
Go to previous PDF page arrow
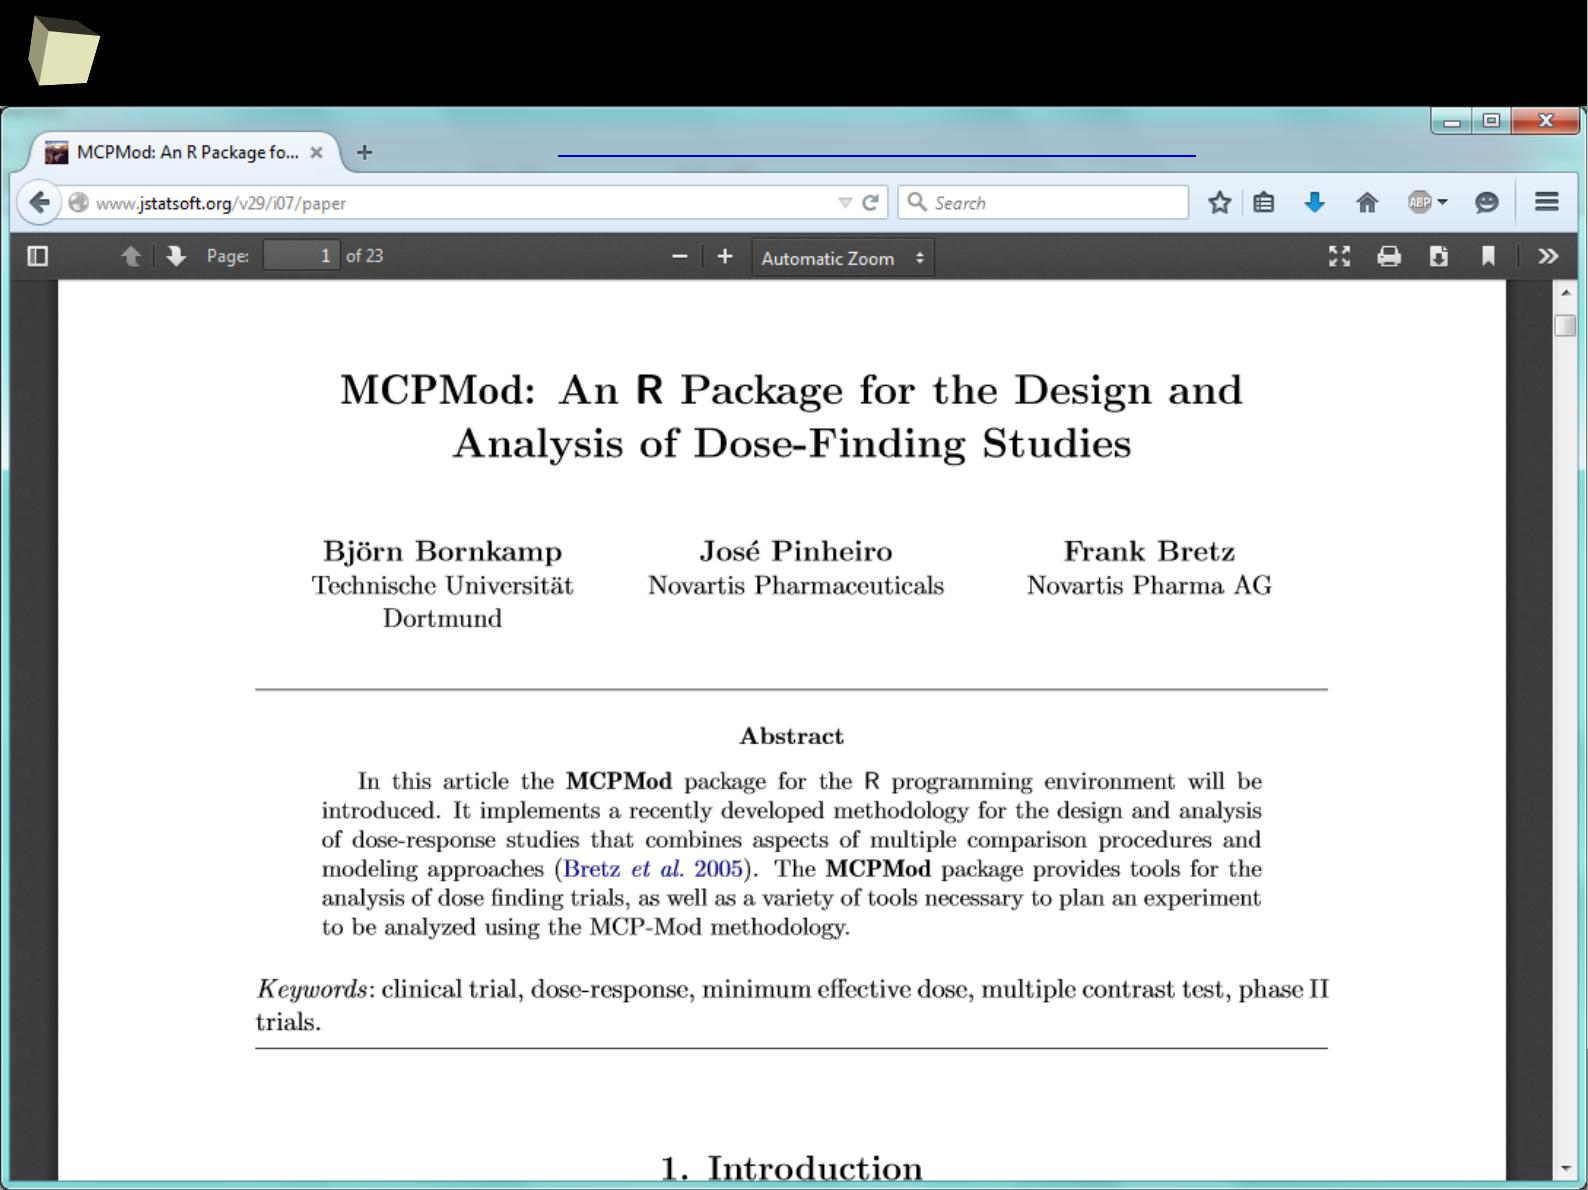pos(131,257)
